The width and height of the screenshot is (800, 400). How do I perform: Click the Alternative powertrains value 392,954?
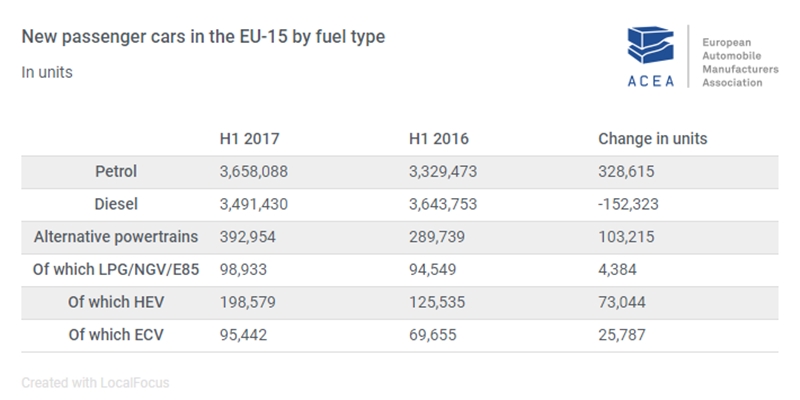pos(248,237)
